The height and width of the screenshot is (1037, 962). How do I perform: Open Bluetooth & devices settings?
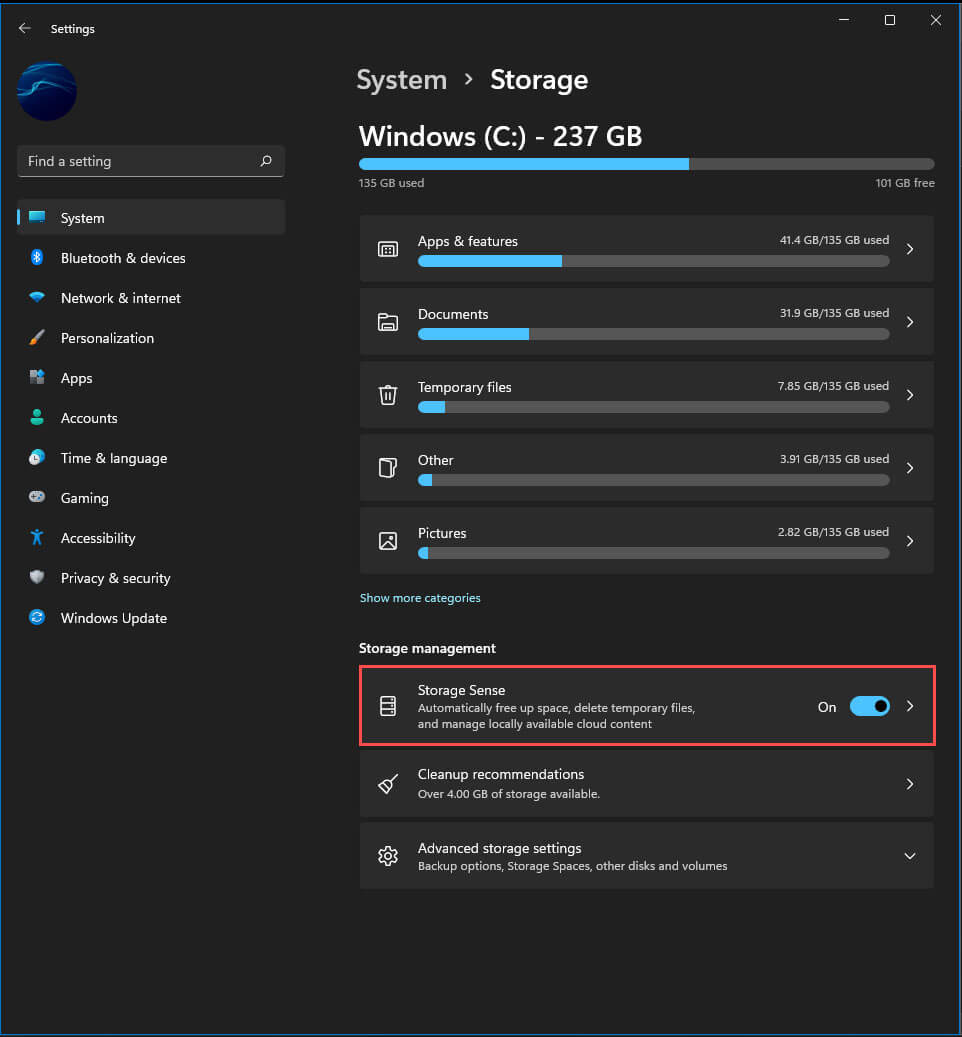pos(151,258)
